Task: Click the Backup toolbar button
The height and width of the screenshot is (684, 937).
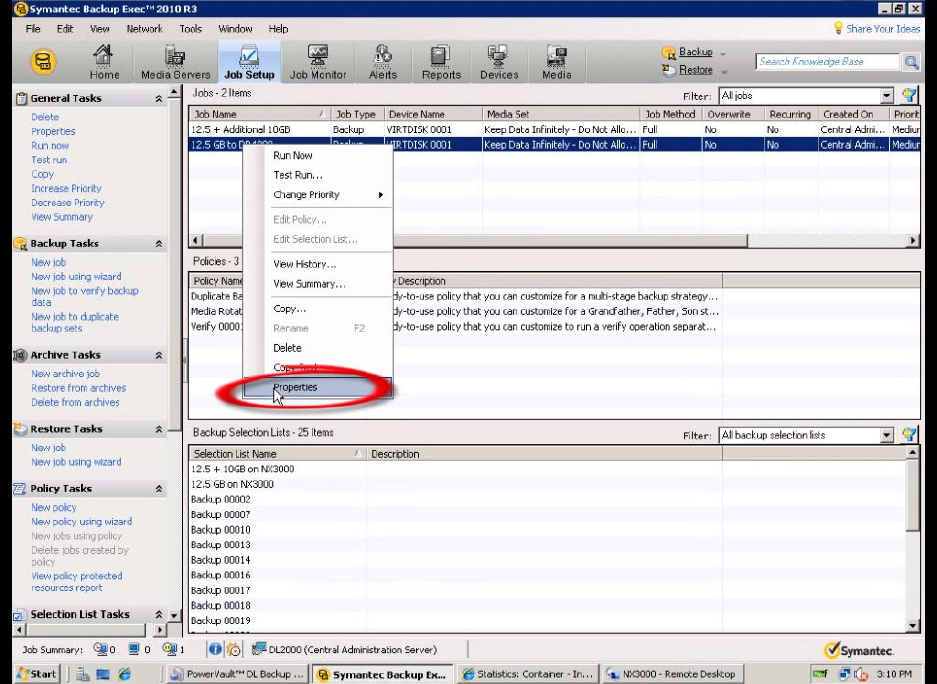Action: (x=688, y=52)
